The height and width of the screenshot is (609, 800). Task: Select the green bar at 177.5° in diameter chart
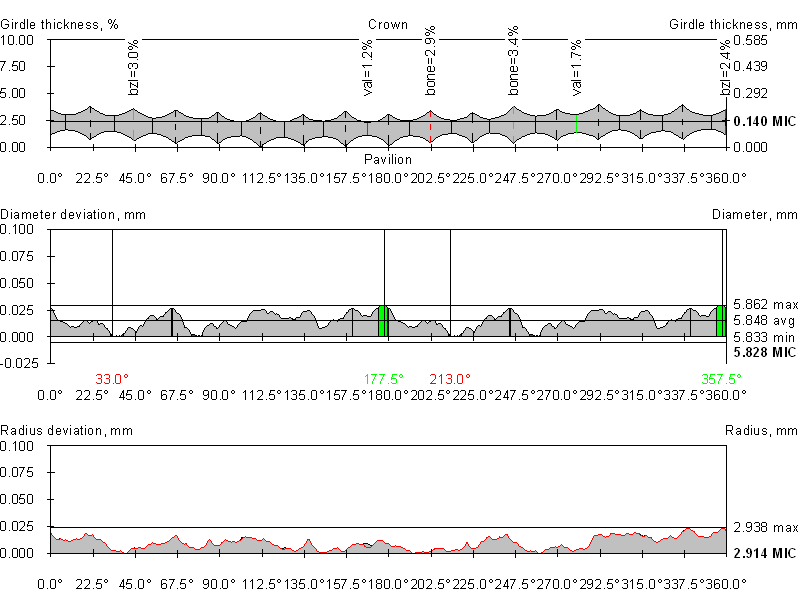[383, 321]
